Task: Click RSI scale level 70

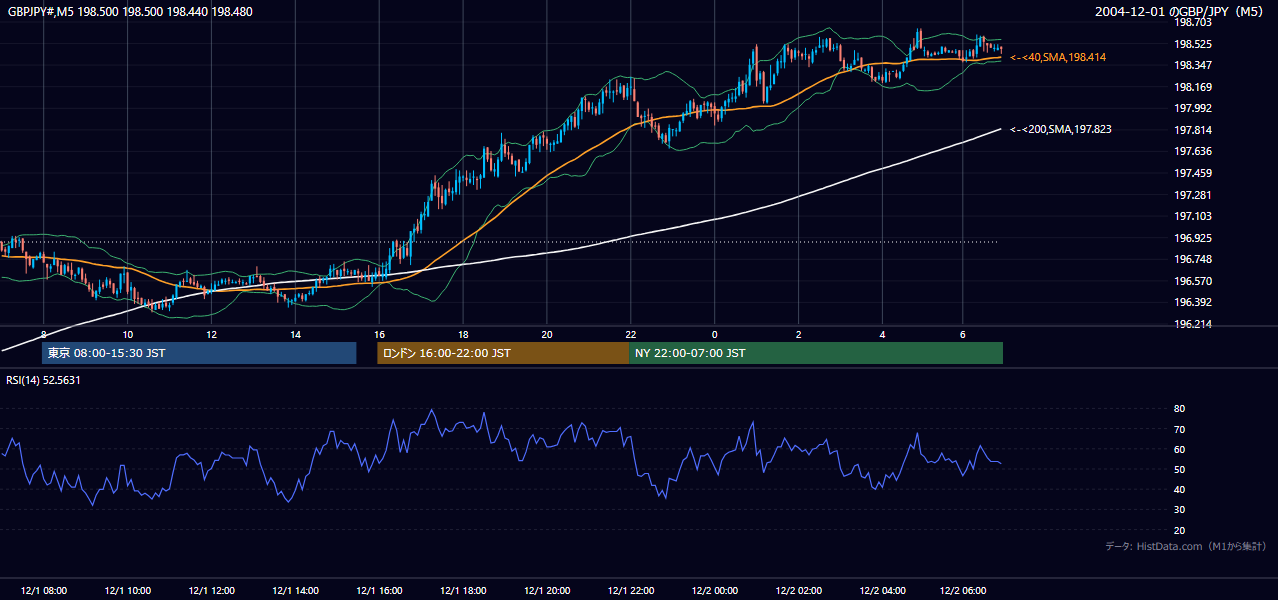Action: [1179, 429]
